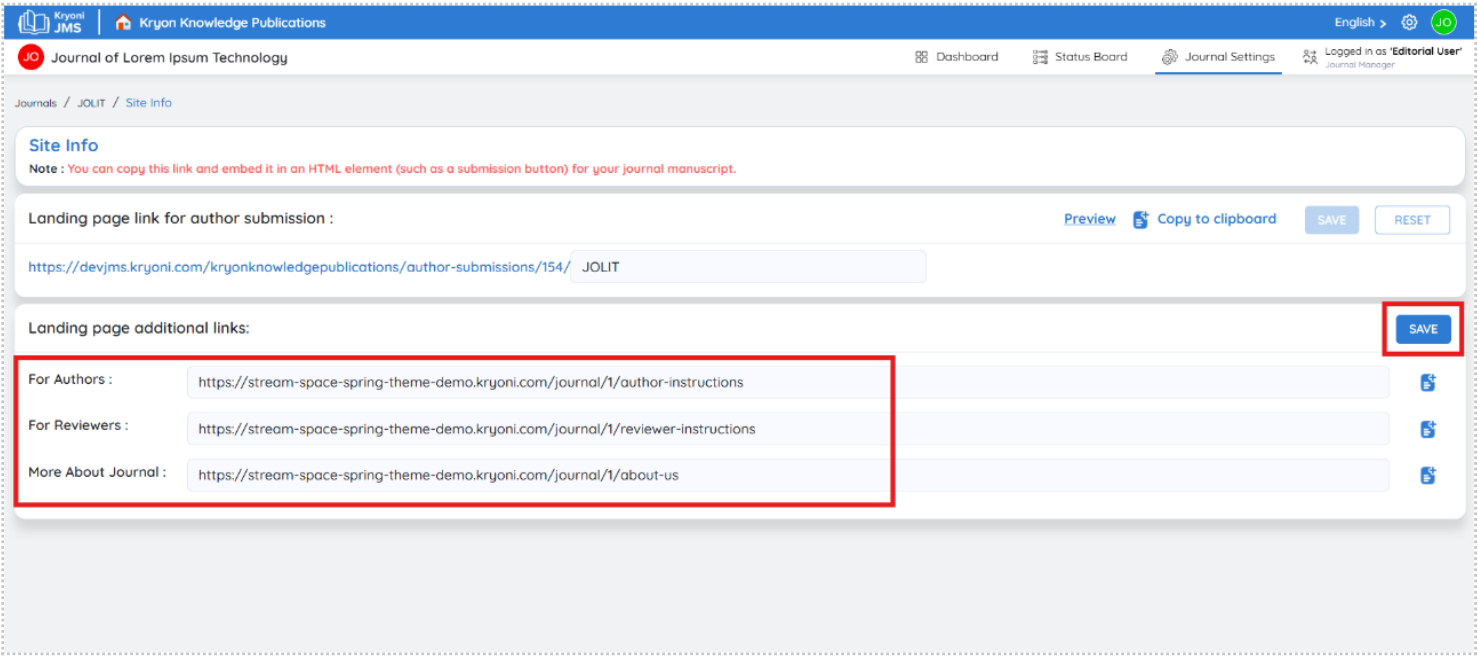Go to Journals in the breadcrumb
The image size is (1478, 657).
[36, 103]
